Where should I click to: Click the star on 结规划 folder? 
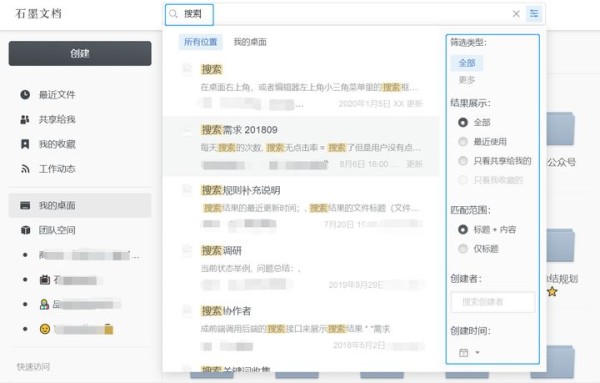click(x=552, y=292)
